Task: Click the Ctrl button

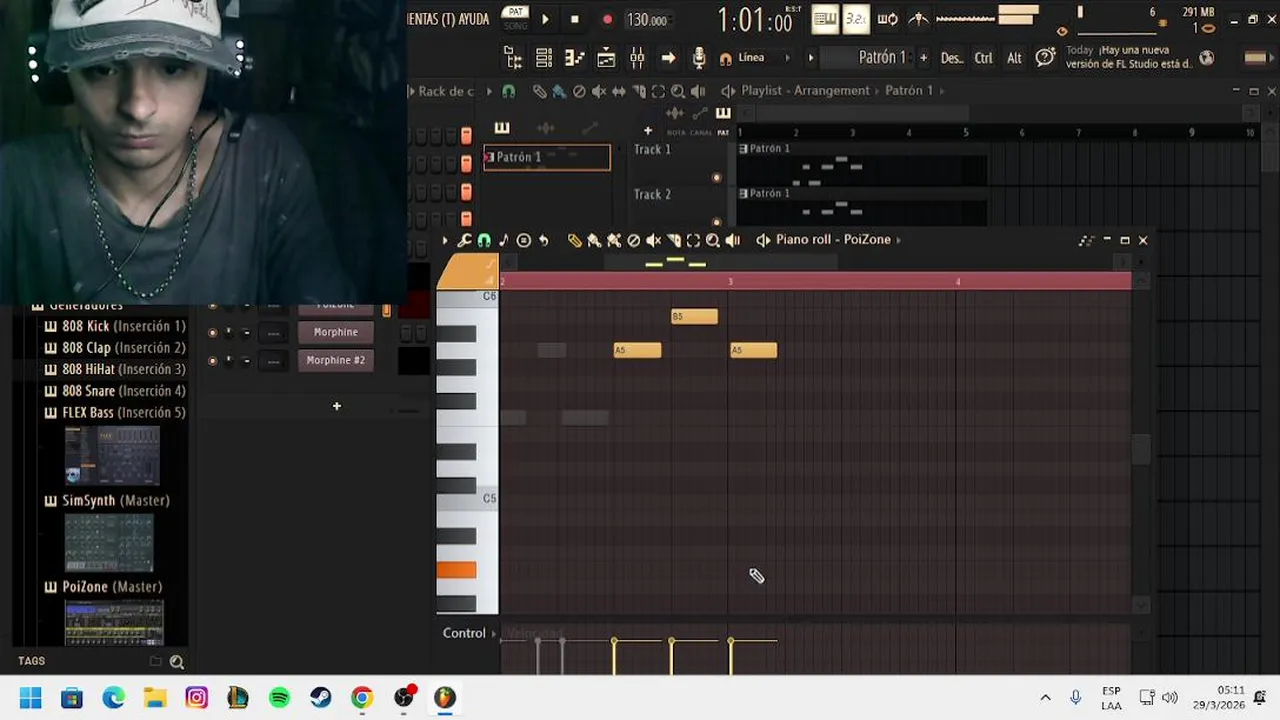Action: pyautogui.click(x=984, y=58)
